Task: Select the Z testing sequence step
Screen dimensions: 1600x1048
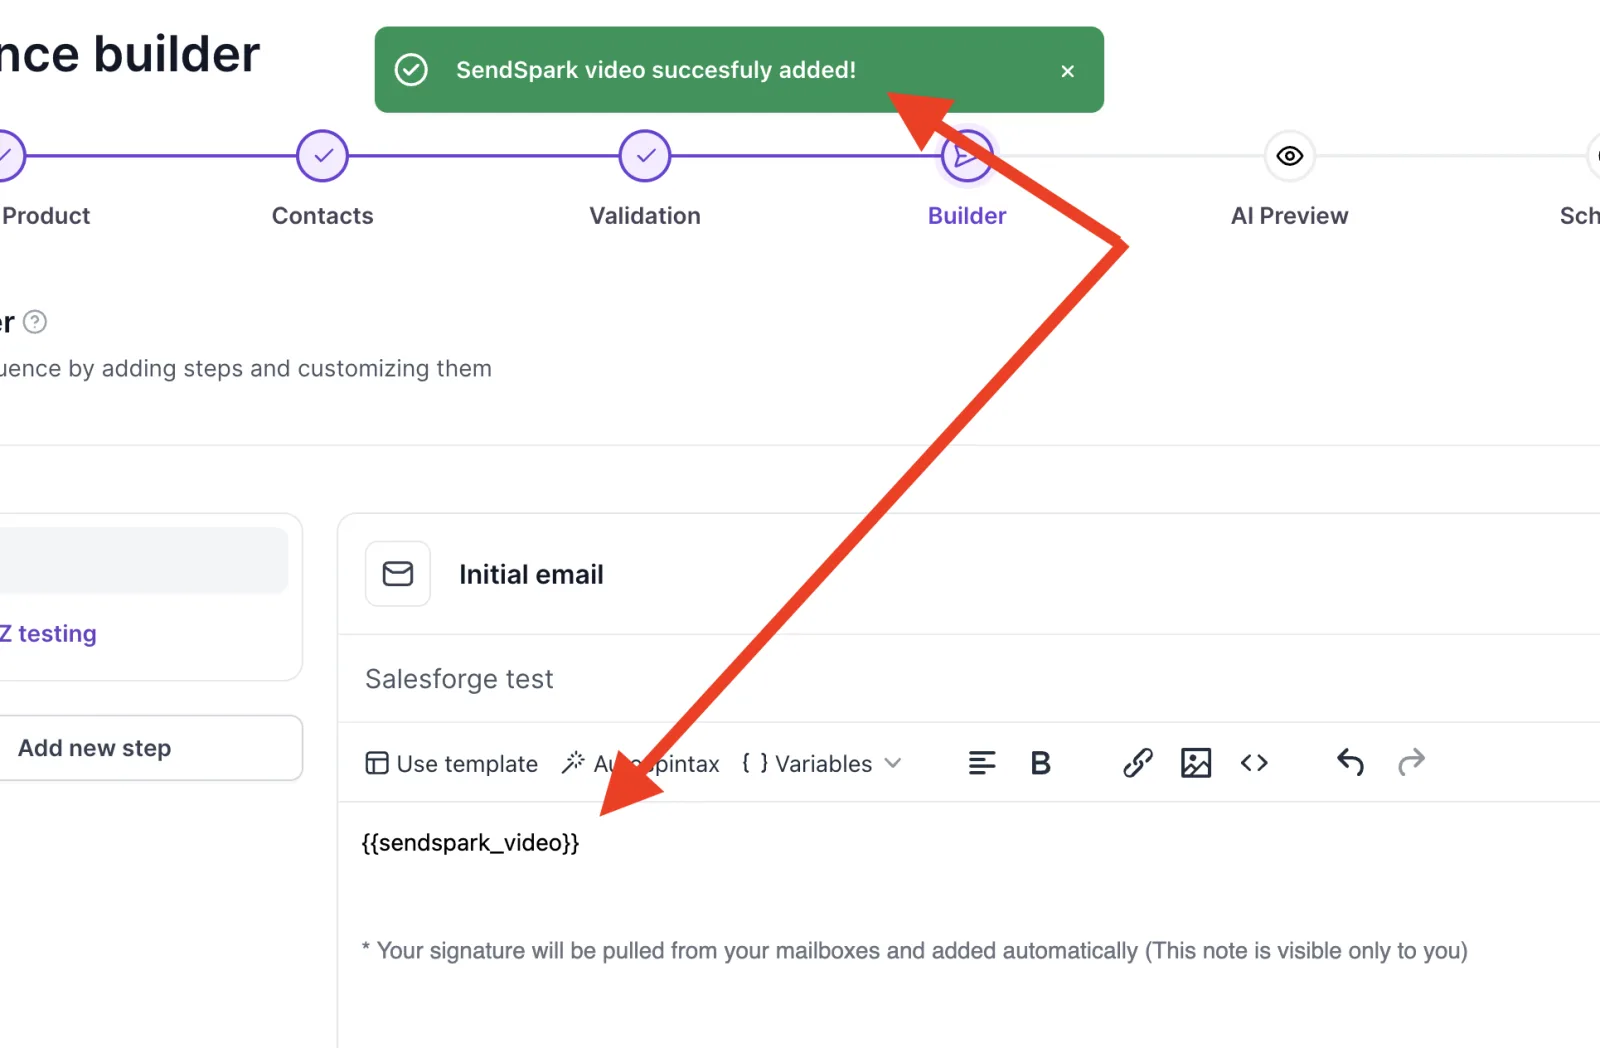Action: coord(50,634)
